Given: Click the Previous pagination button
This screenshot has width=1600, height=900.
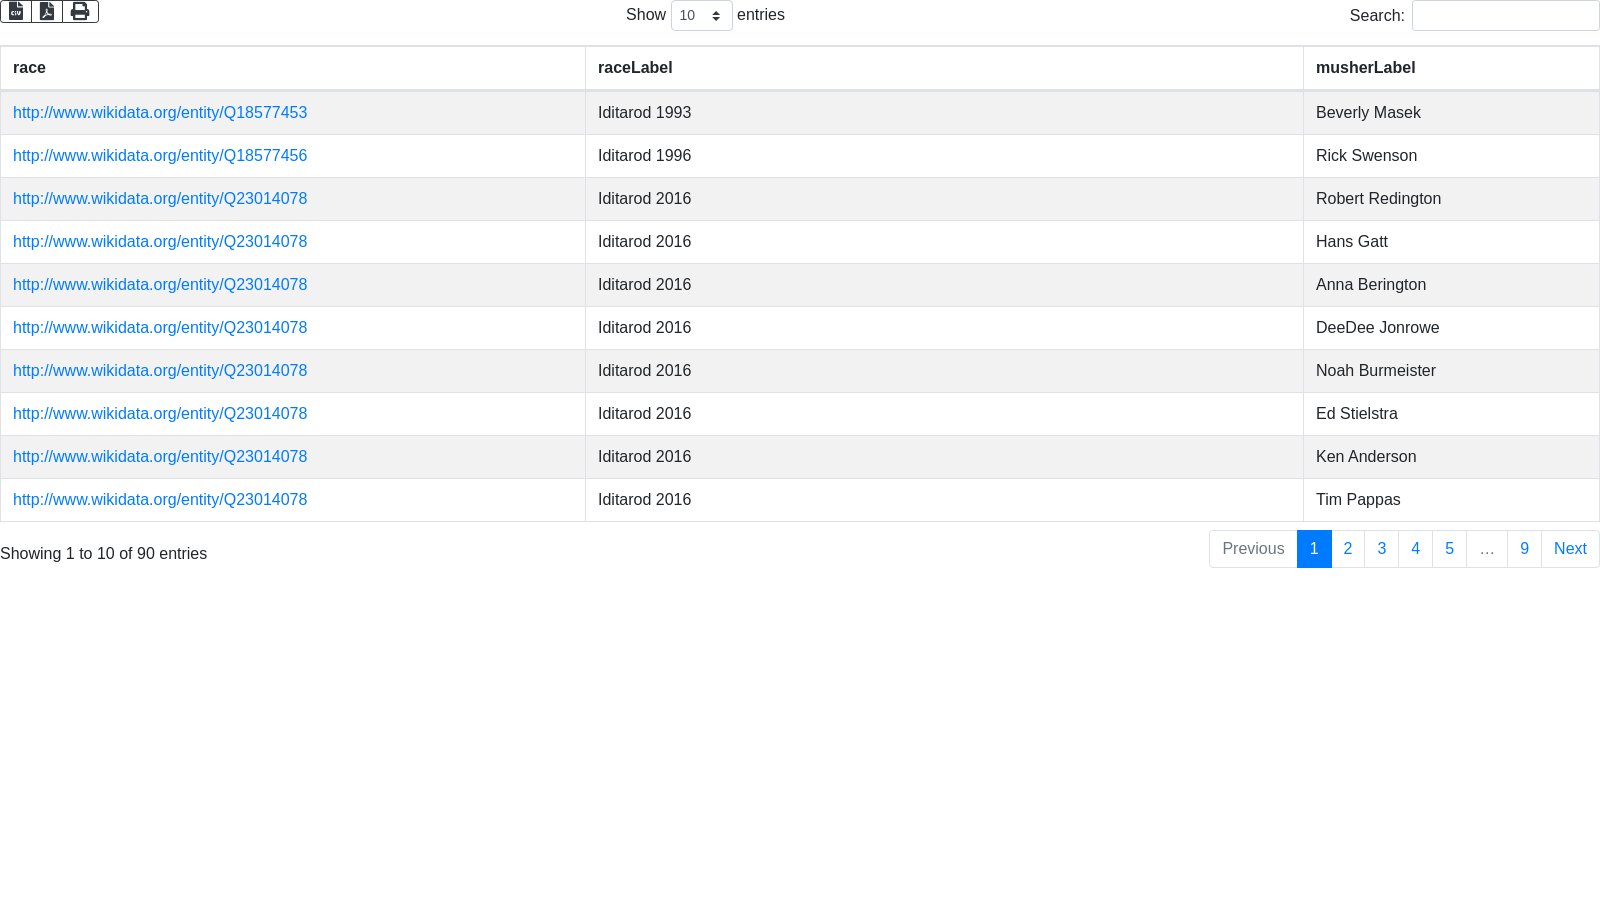Looking at the screenshot, I should [1253, 549].
